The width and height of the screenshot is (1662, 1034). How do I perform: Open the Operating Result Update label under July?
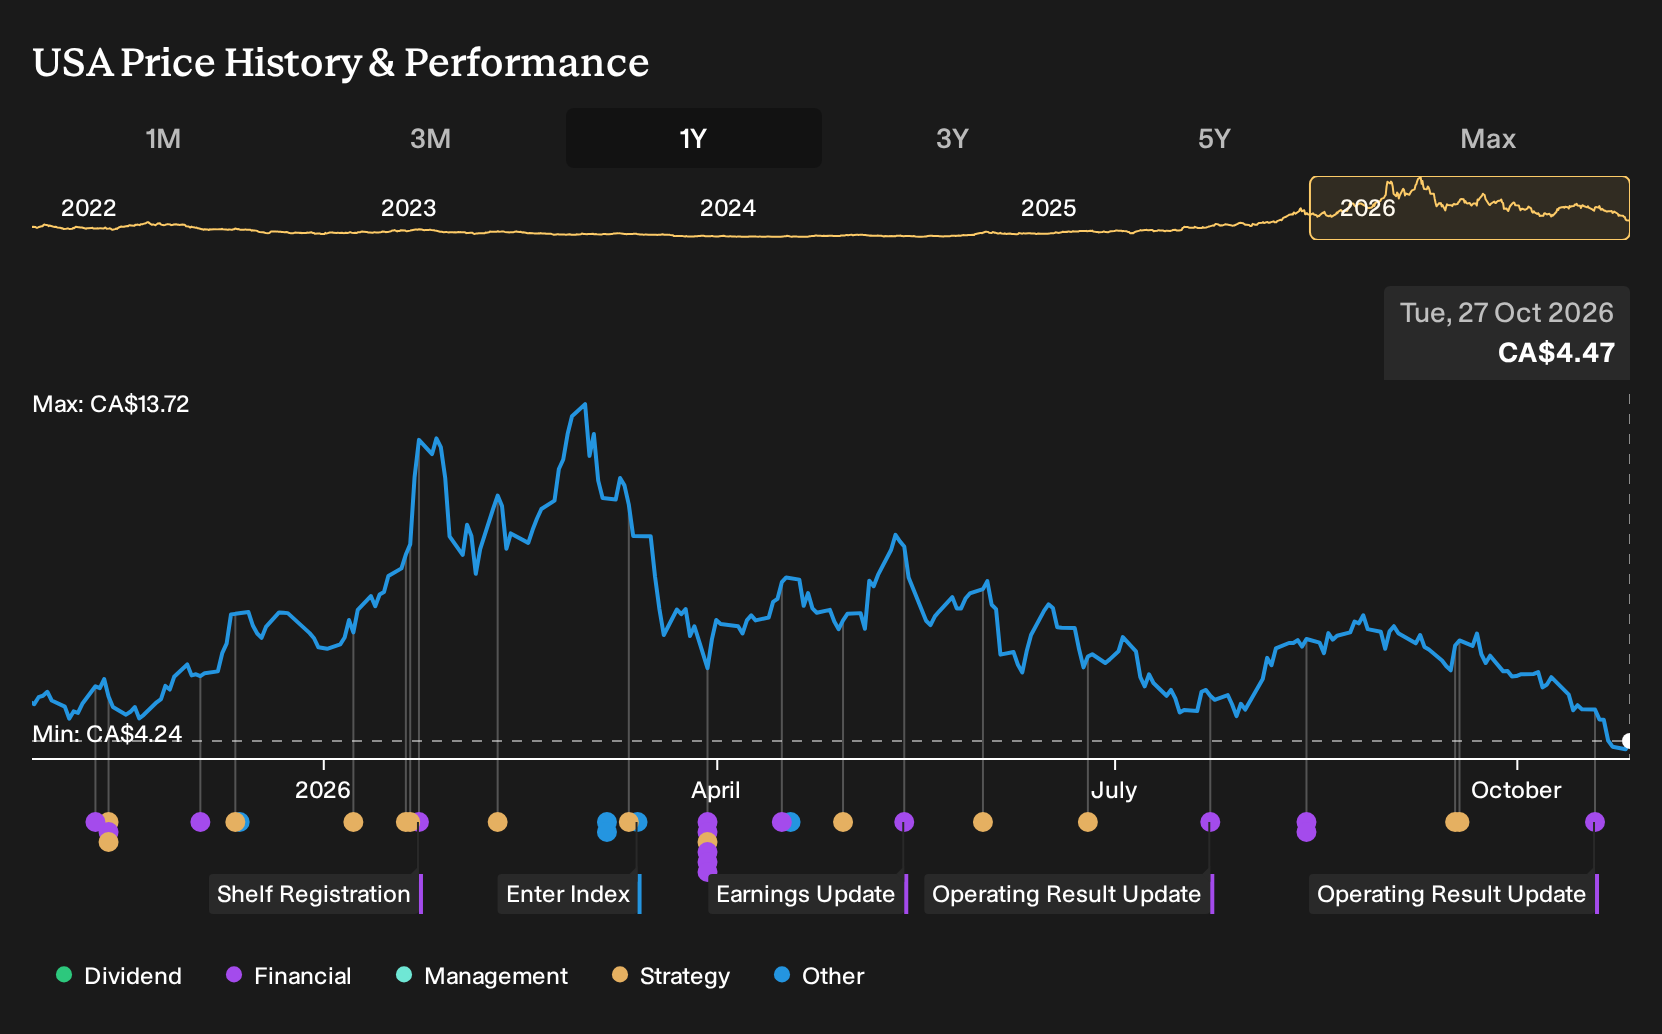1069,894
